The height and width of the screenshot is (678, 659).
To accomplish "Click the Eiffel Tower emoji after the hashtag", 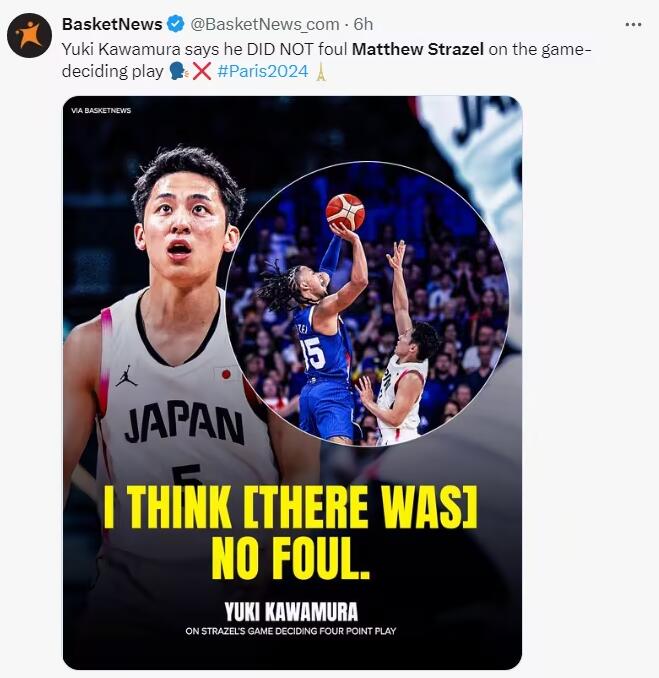I will coord(321,72).
